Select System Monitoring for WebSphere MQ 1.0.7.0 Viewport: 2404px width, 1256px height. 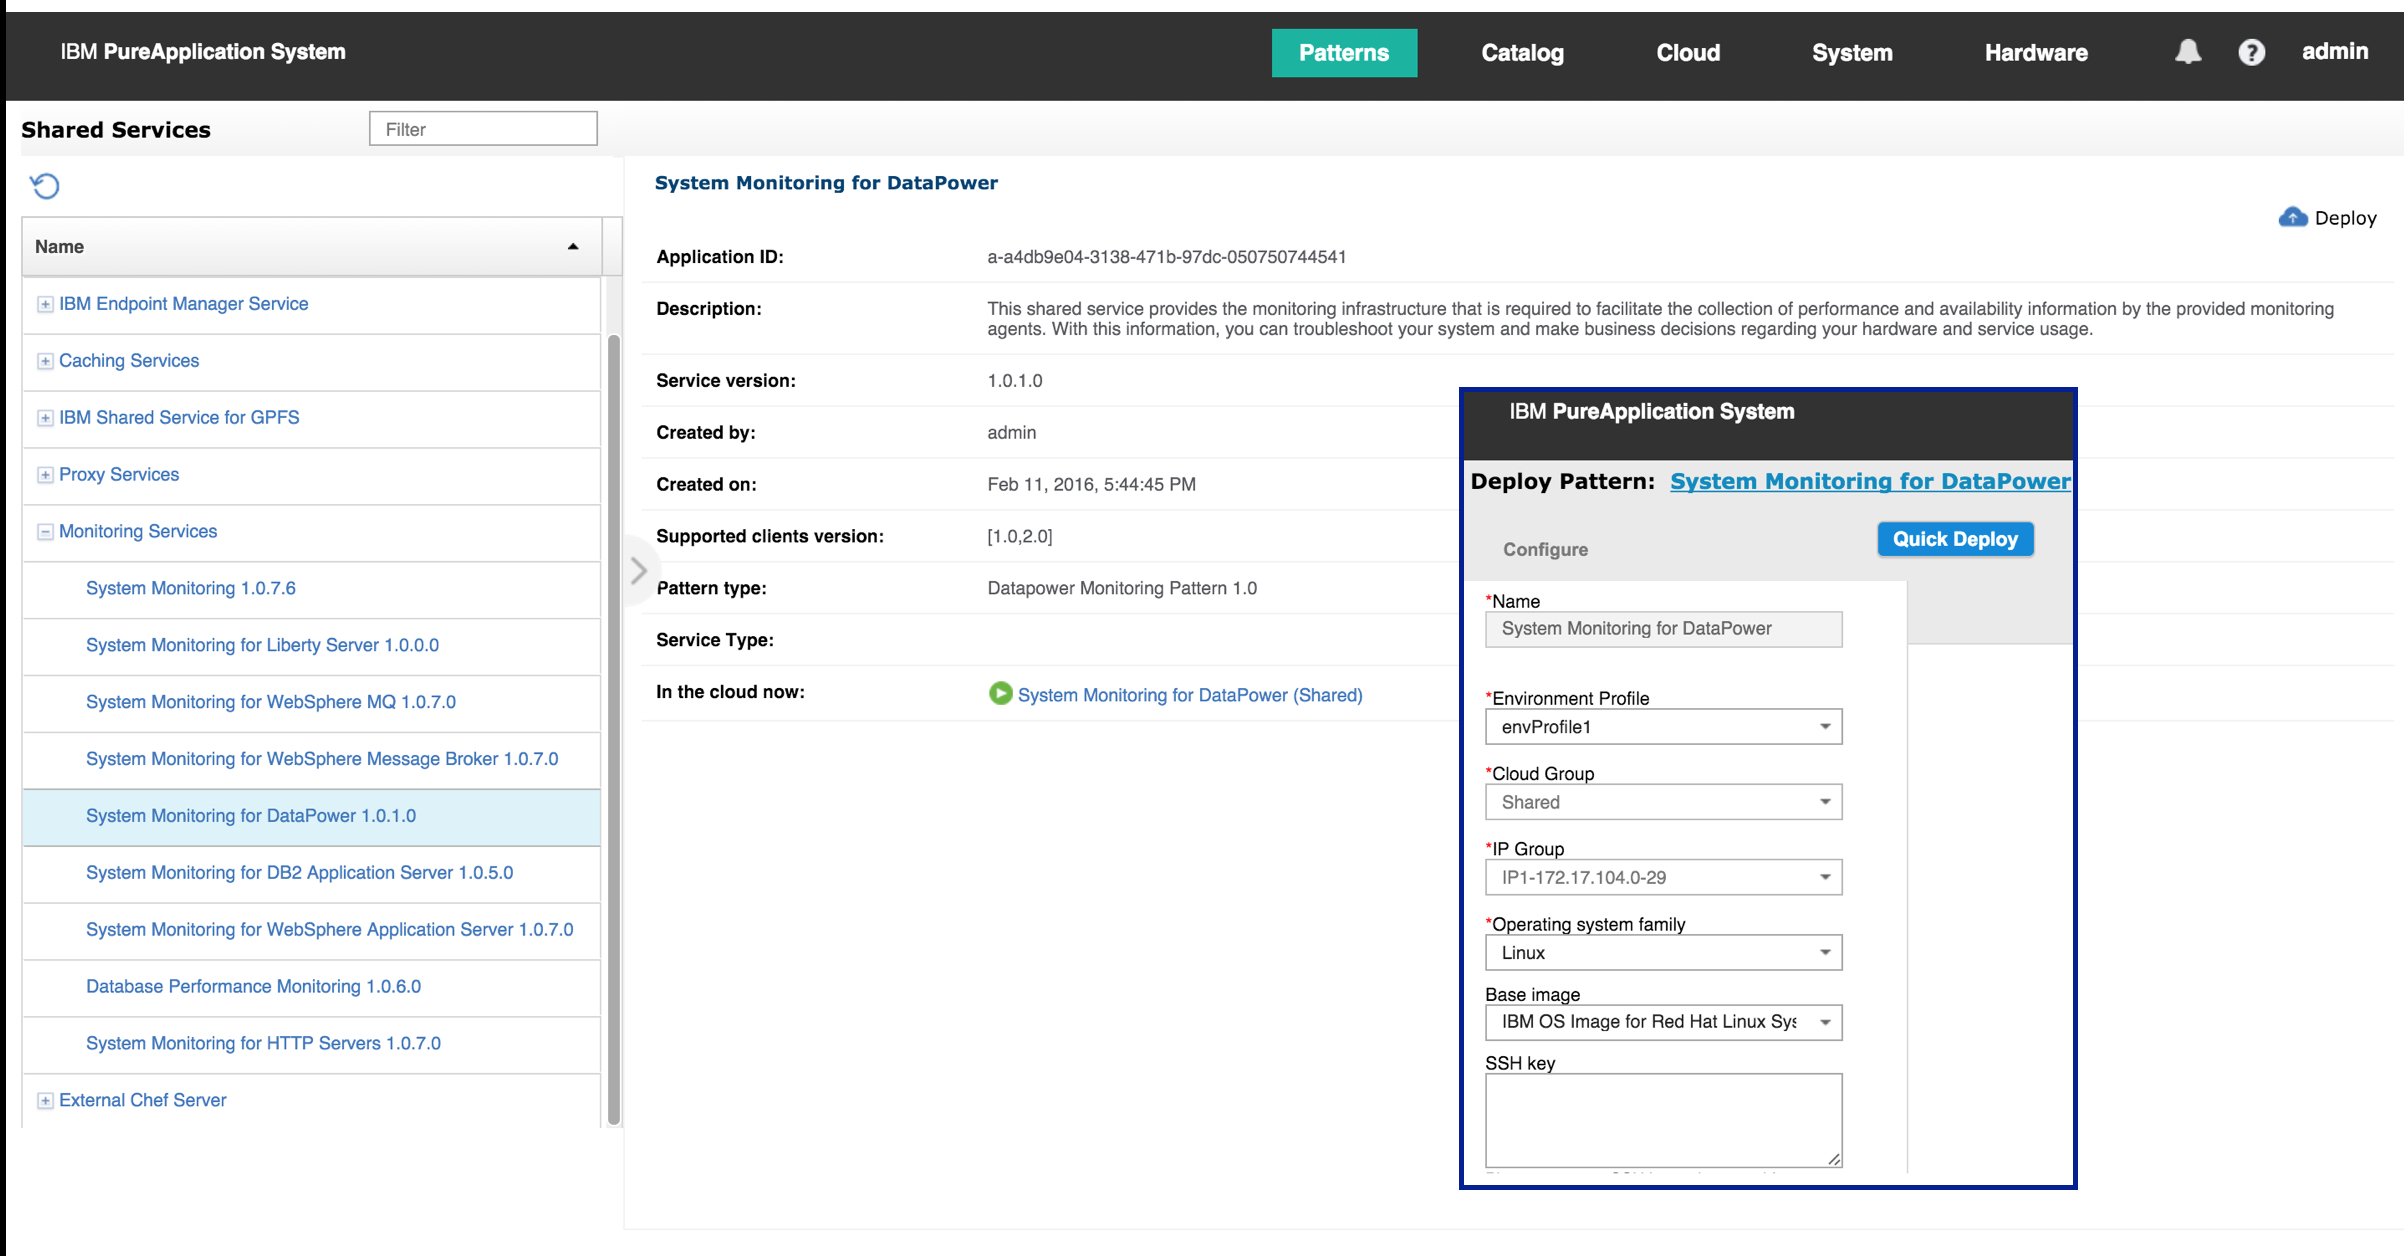(x=271, y=702)
